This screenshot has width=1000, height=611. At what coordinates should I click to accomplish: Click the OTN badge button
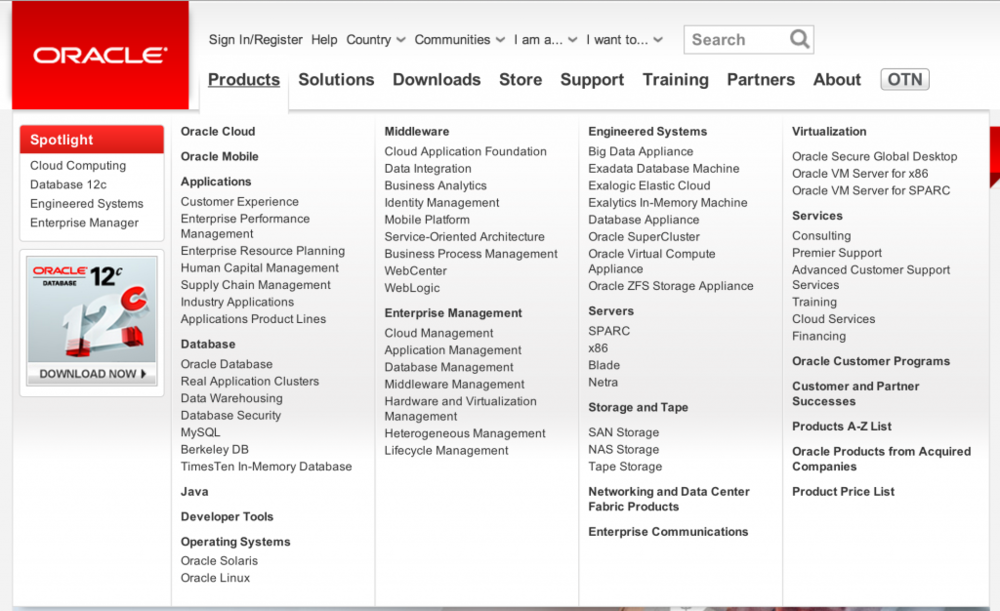point(904,80)
